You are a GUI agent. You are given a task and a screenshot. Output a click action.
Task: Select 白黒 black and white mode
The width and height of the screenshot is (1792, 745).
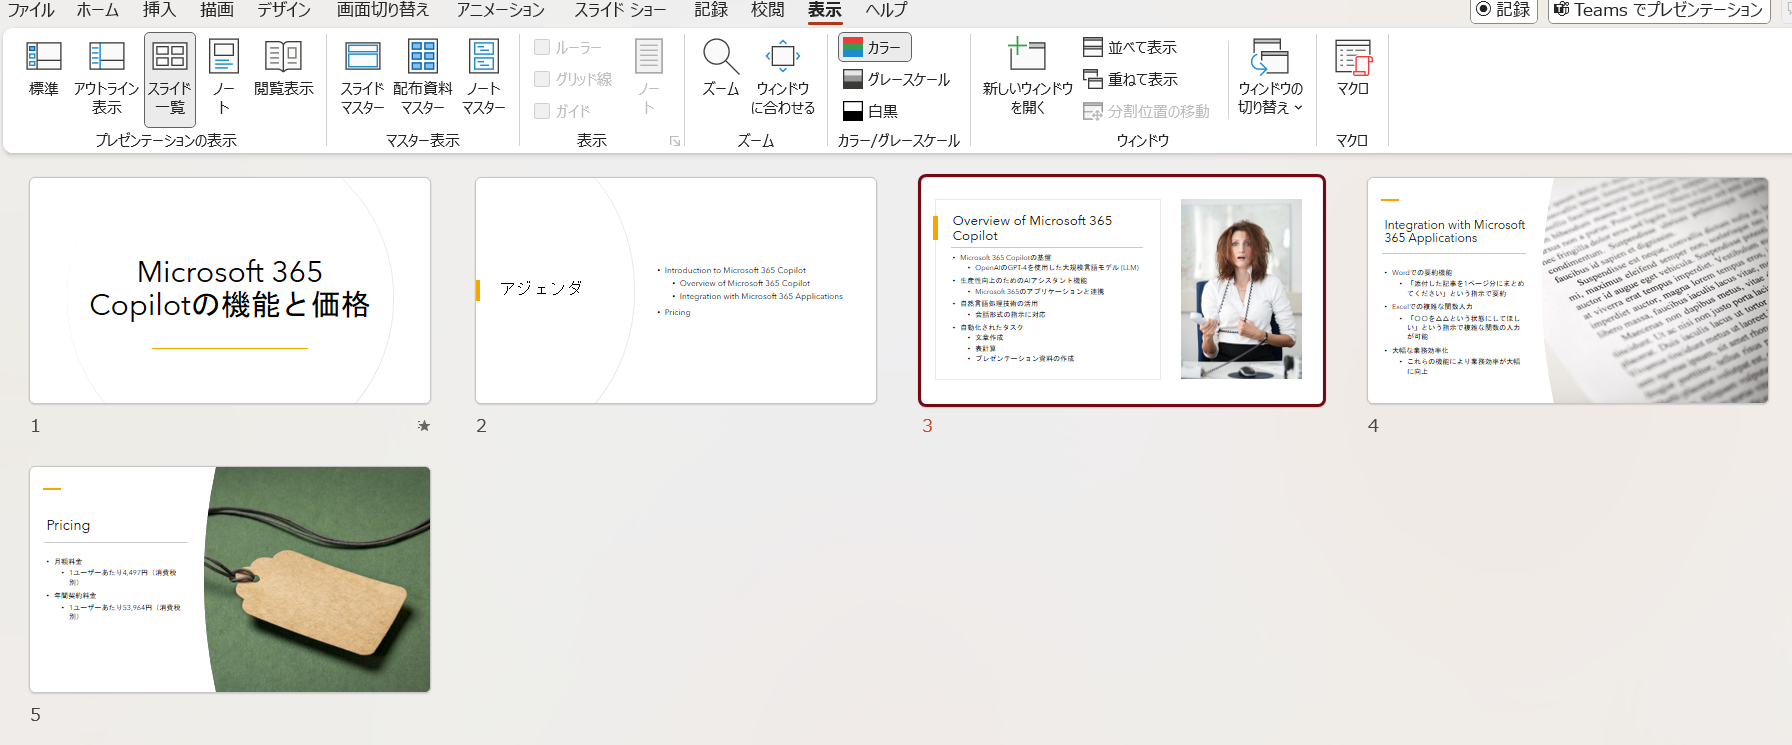tap(870, 111)
